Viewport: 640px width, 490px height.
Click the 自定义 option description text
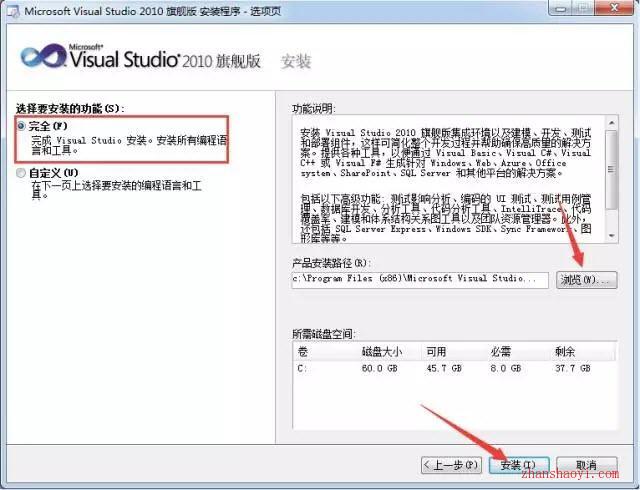117,190
